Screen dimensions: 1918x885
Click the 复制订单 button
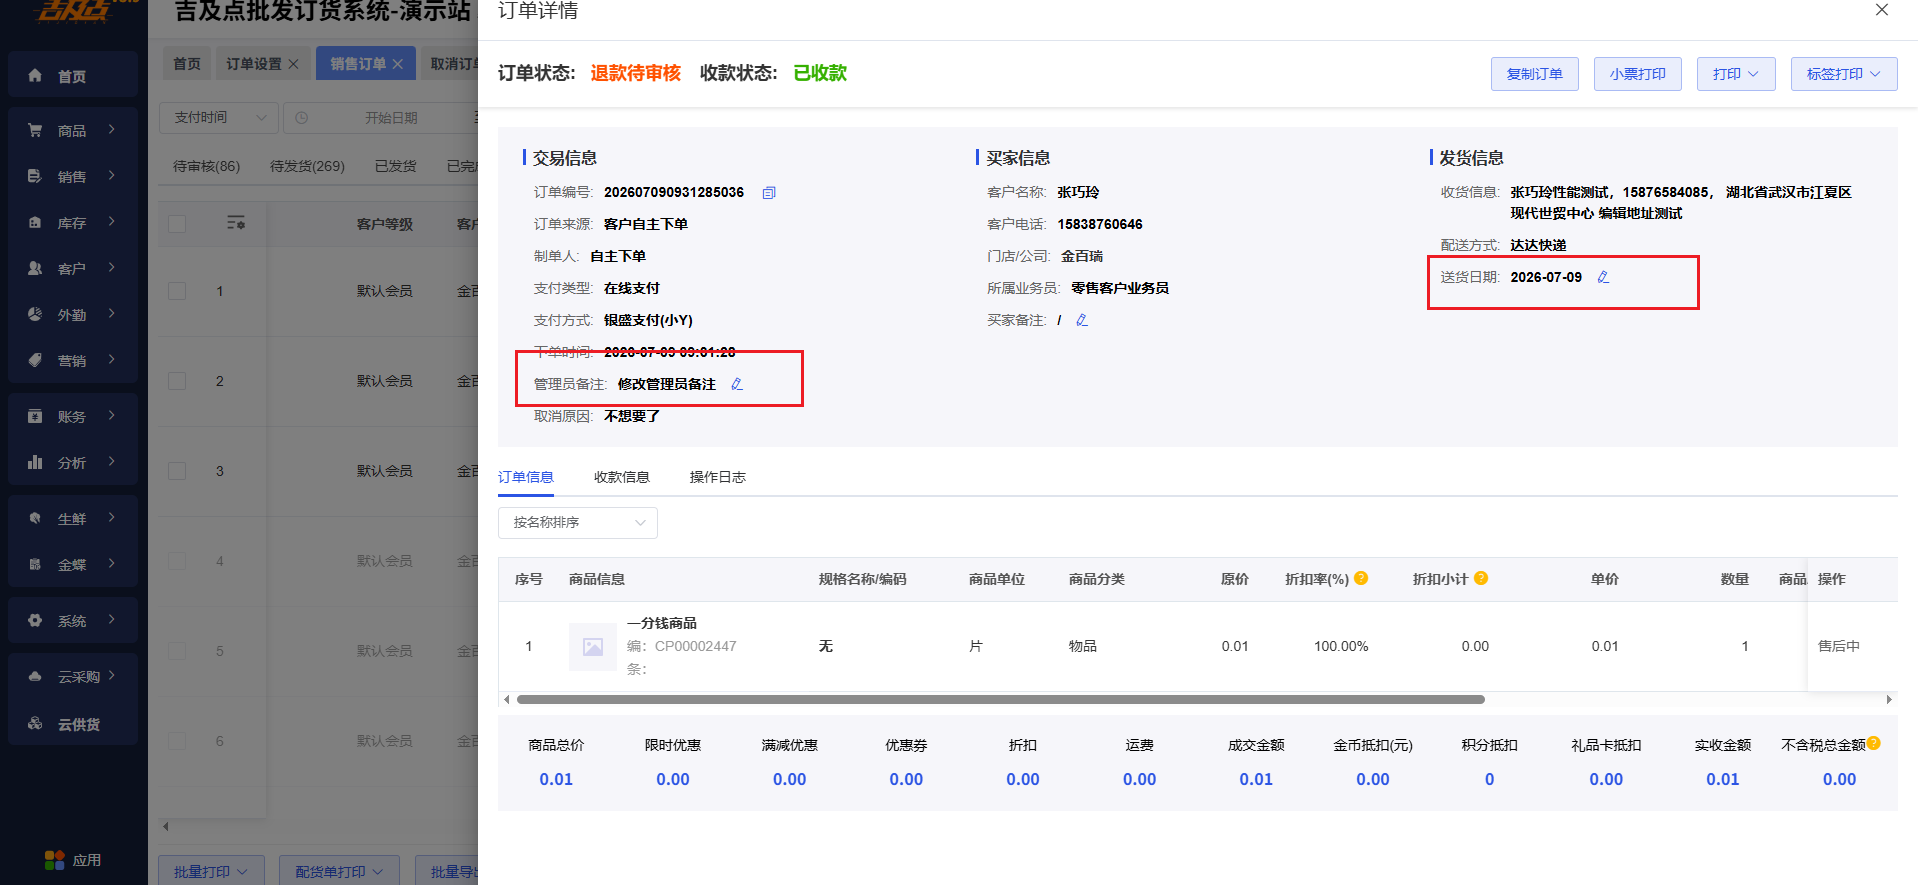(x=1534, y=74)
